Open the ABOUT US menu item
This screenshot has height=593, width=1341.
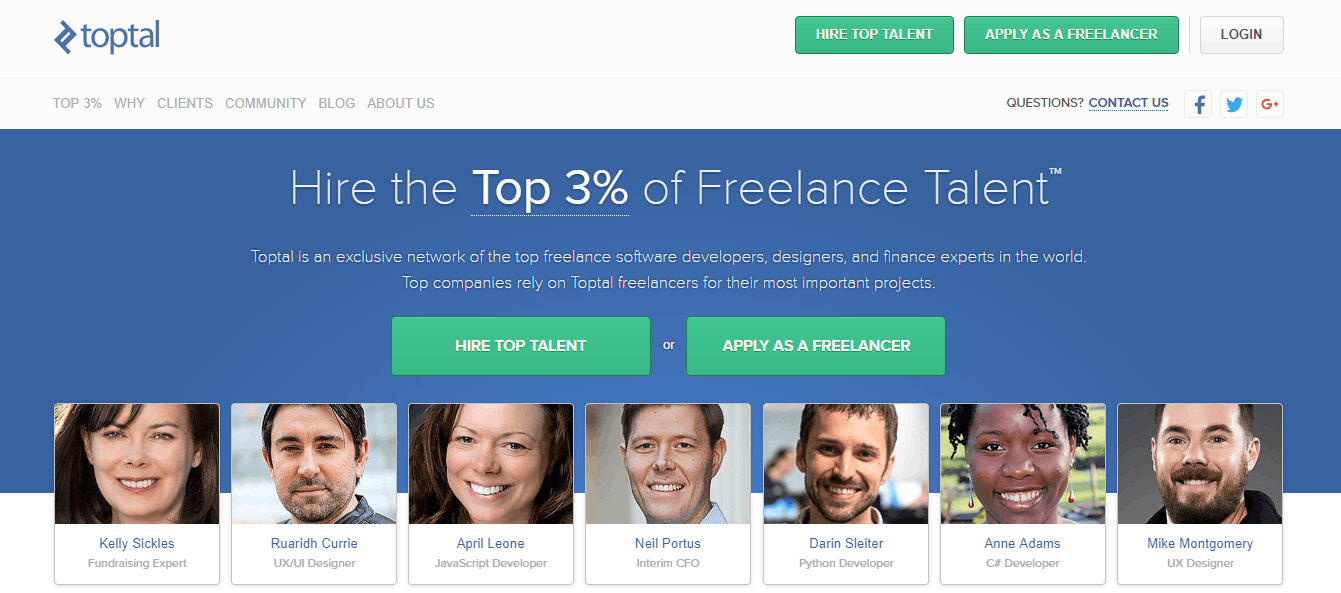tap(400, 103)
